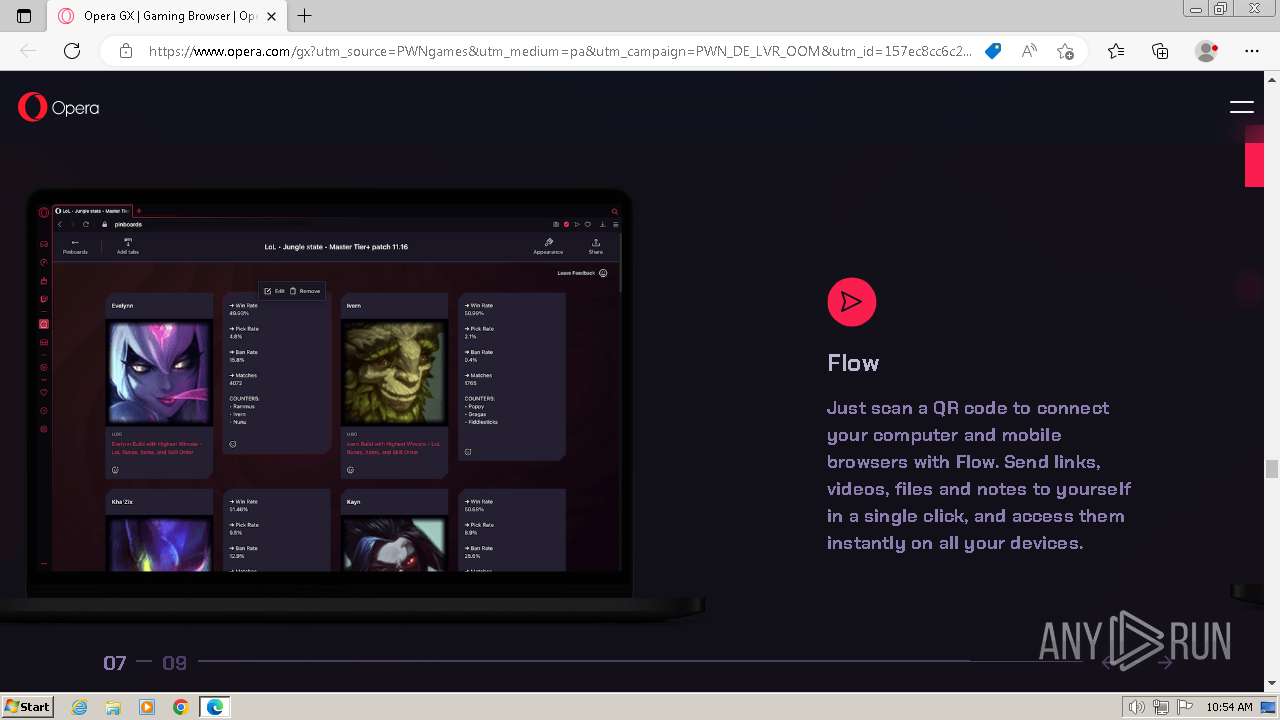Select the Opera GX Gaming Browser tab
The image size is (1280, 720).
(x=167, y=16)
